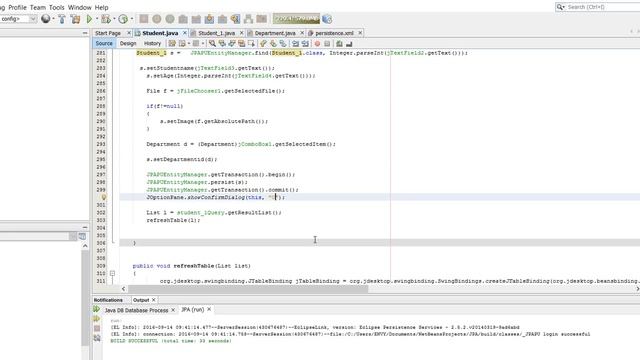This screenshot has height=360, width=640.
Task: Click the editor scroll left arrow
Action: [123, 289]
